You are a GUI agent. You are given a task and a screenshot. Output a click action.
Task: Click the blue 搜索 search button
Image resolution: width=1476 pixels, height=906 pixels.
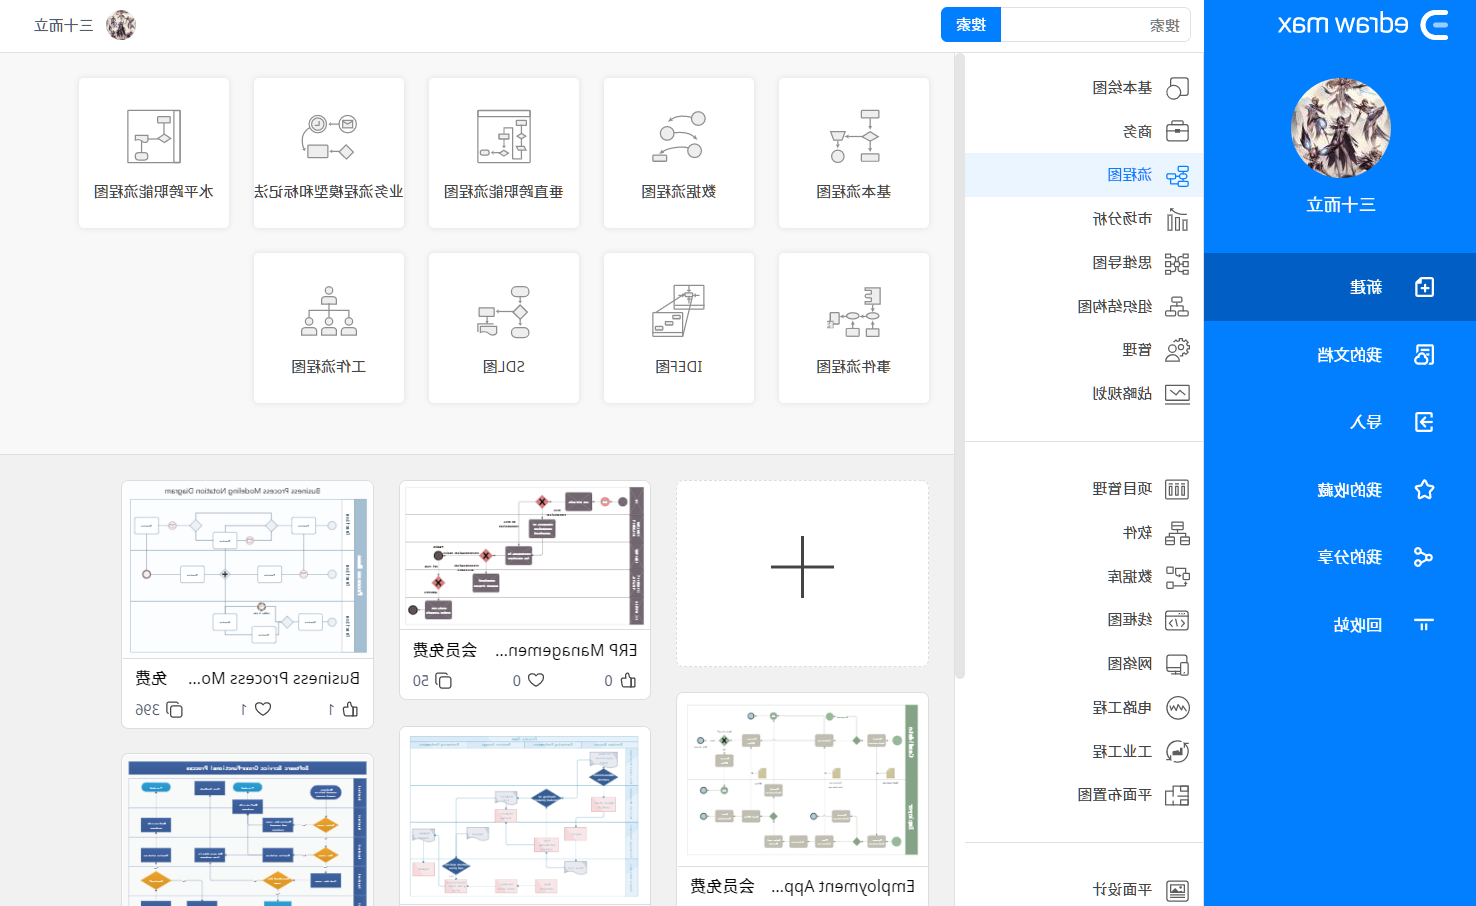click(971, 25)
